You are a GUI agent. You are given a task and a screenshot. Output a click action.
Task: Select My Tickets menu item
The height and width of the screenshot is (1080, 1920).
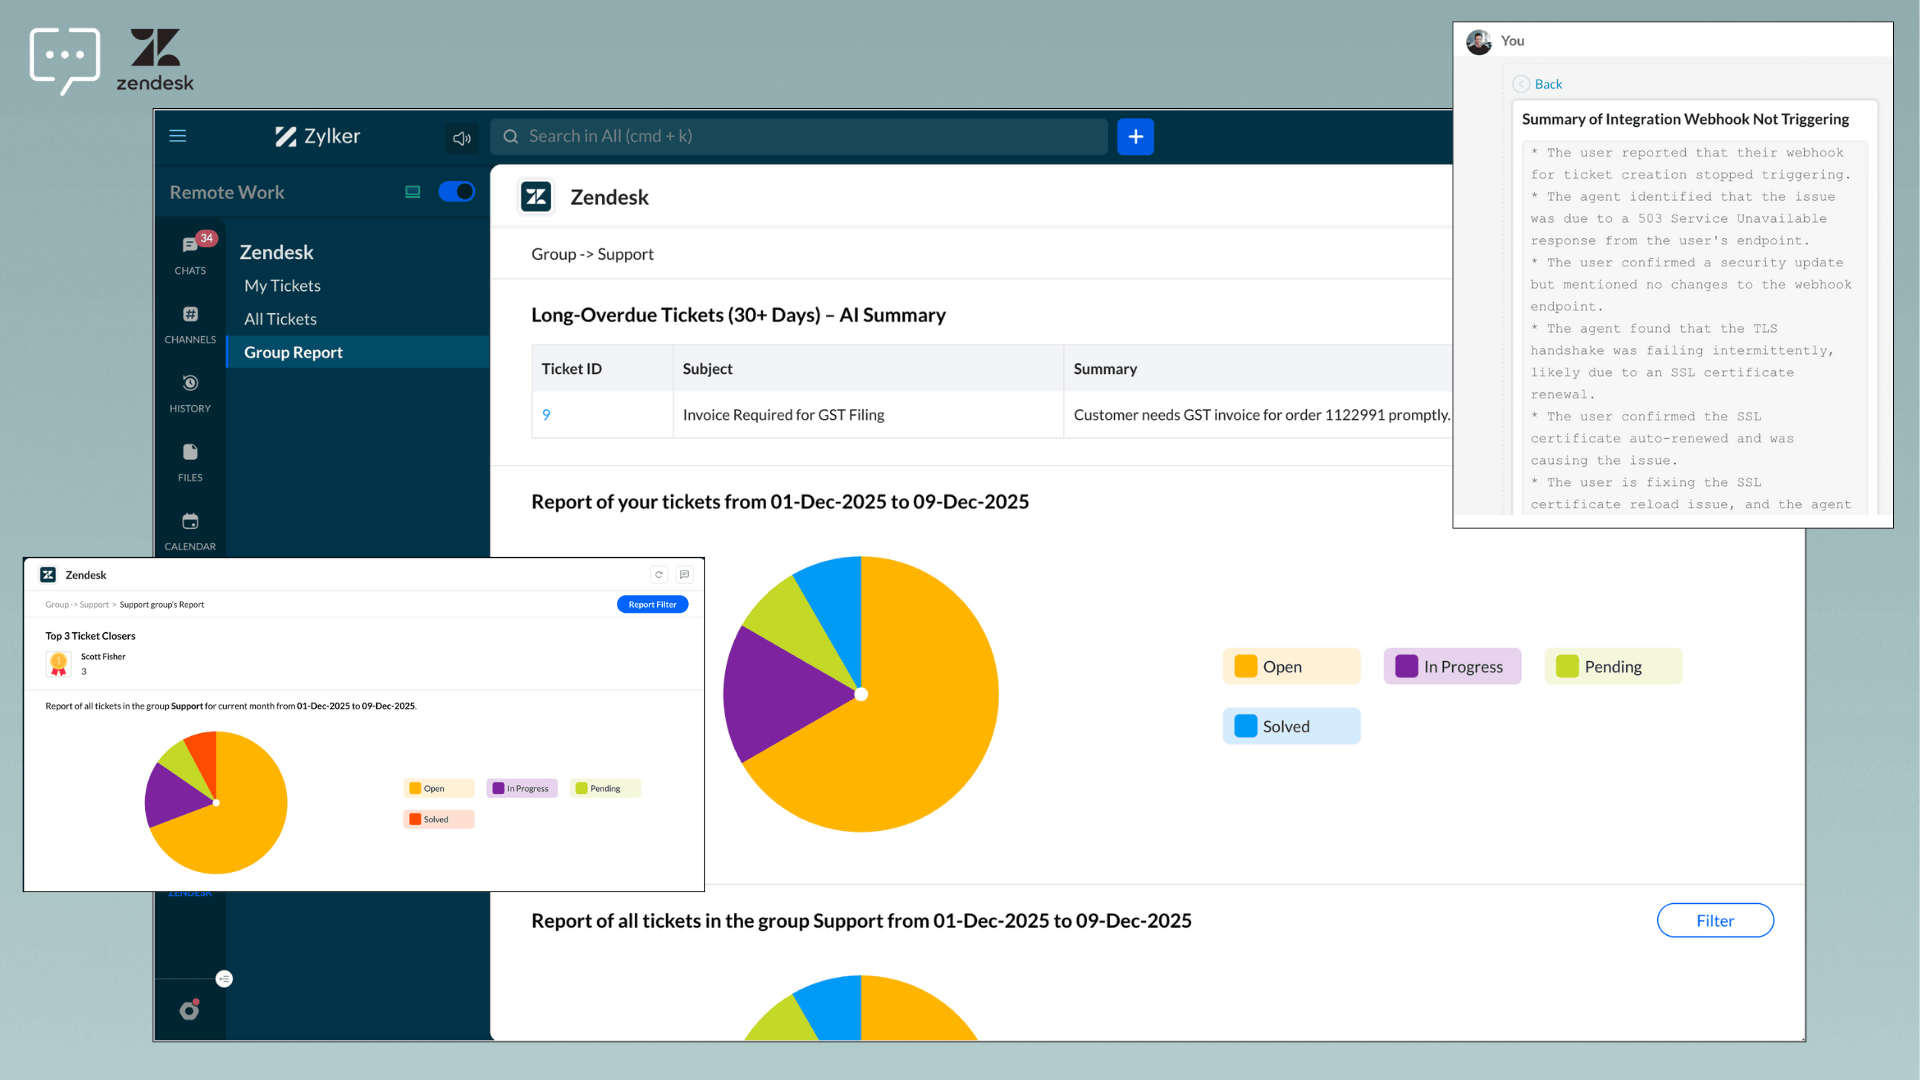click(x=282, y=286)
